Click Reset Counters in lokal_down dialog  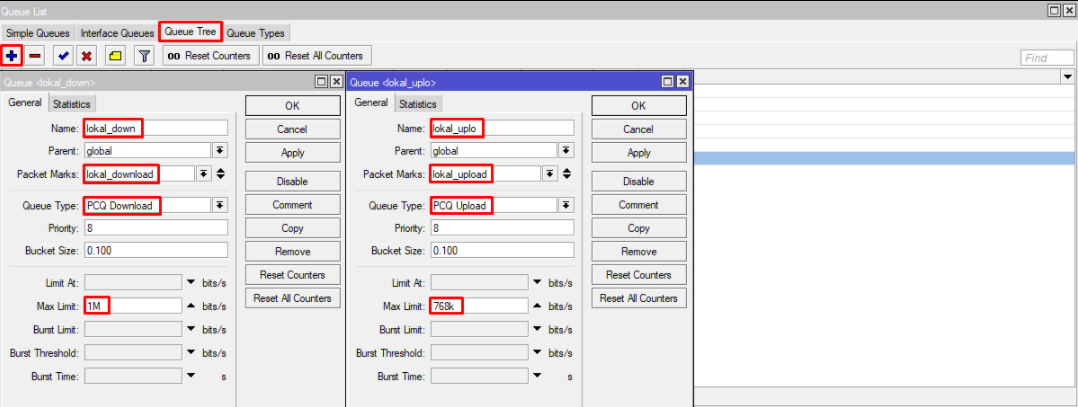[x=293, y=275]
